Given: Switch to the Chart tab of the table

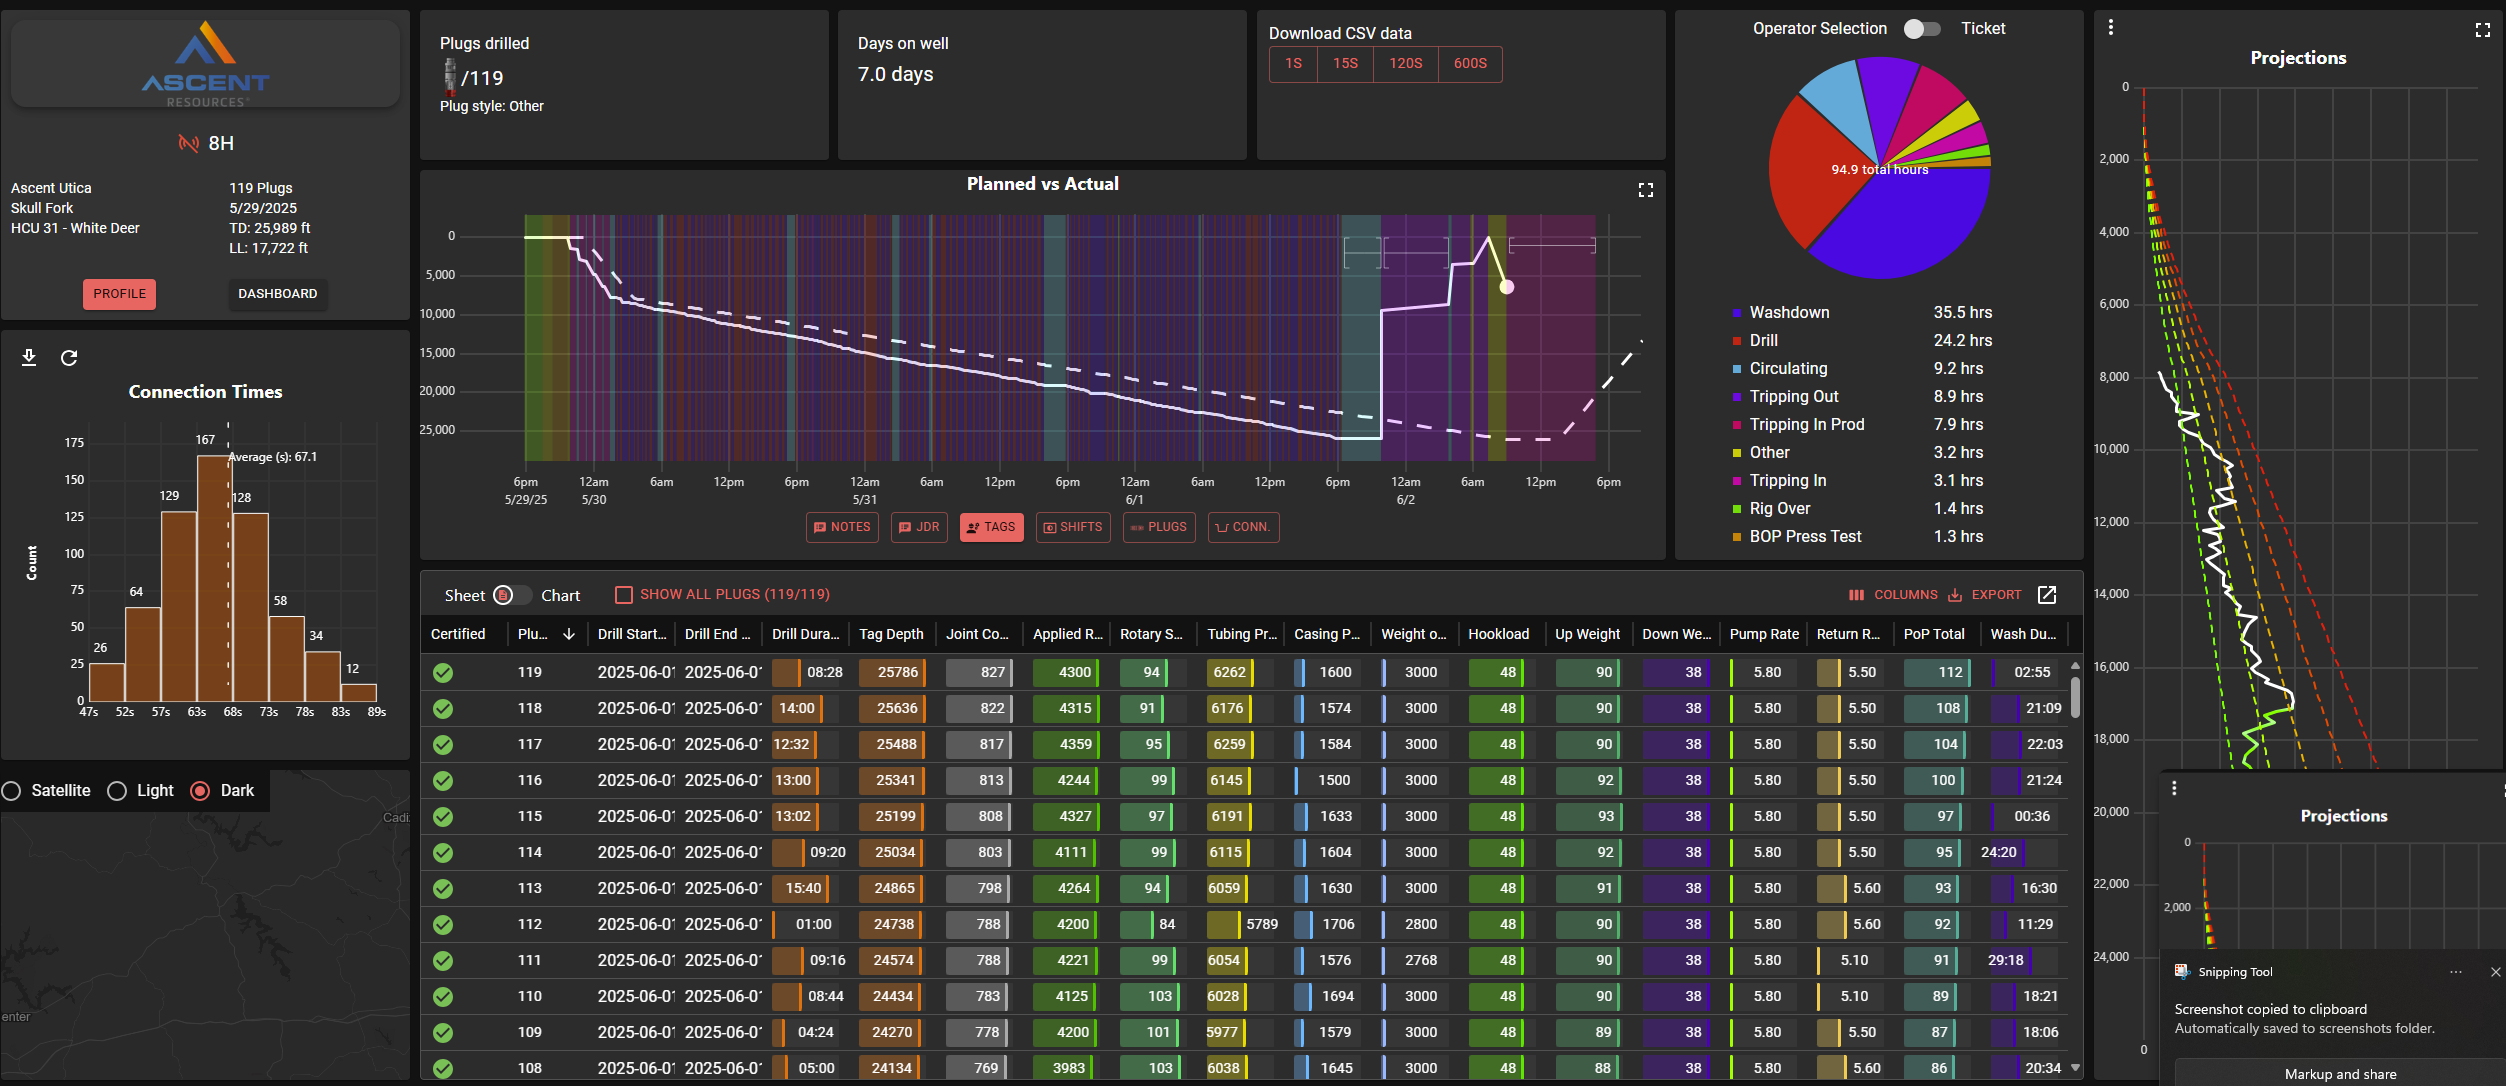Looking at the screenshot, I should [x=560, y=594].
